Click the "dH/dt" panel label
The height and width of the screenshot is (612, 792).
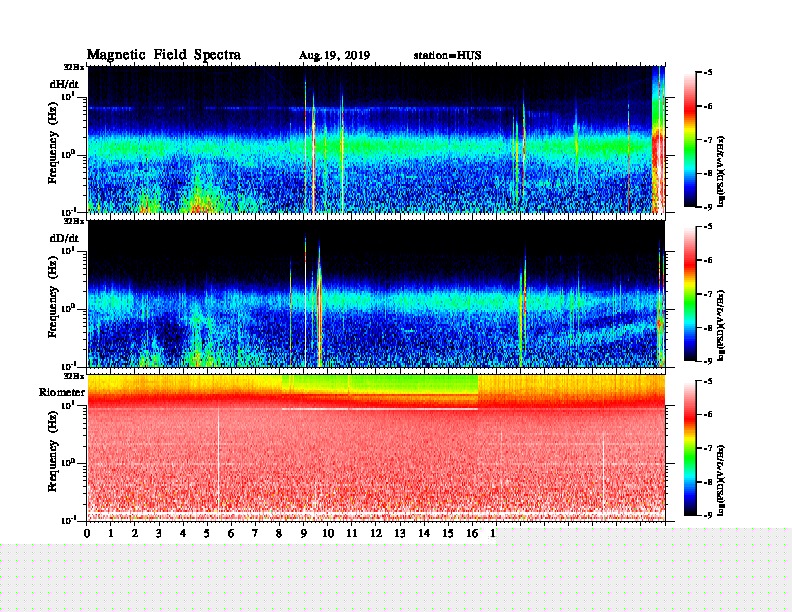pos(64,84)
